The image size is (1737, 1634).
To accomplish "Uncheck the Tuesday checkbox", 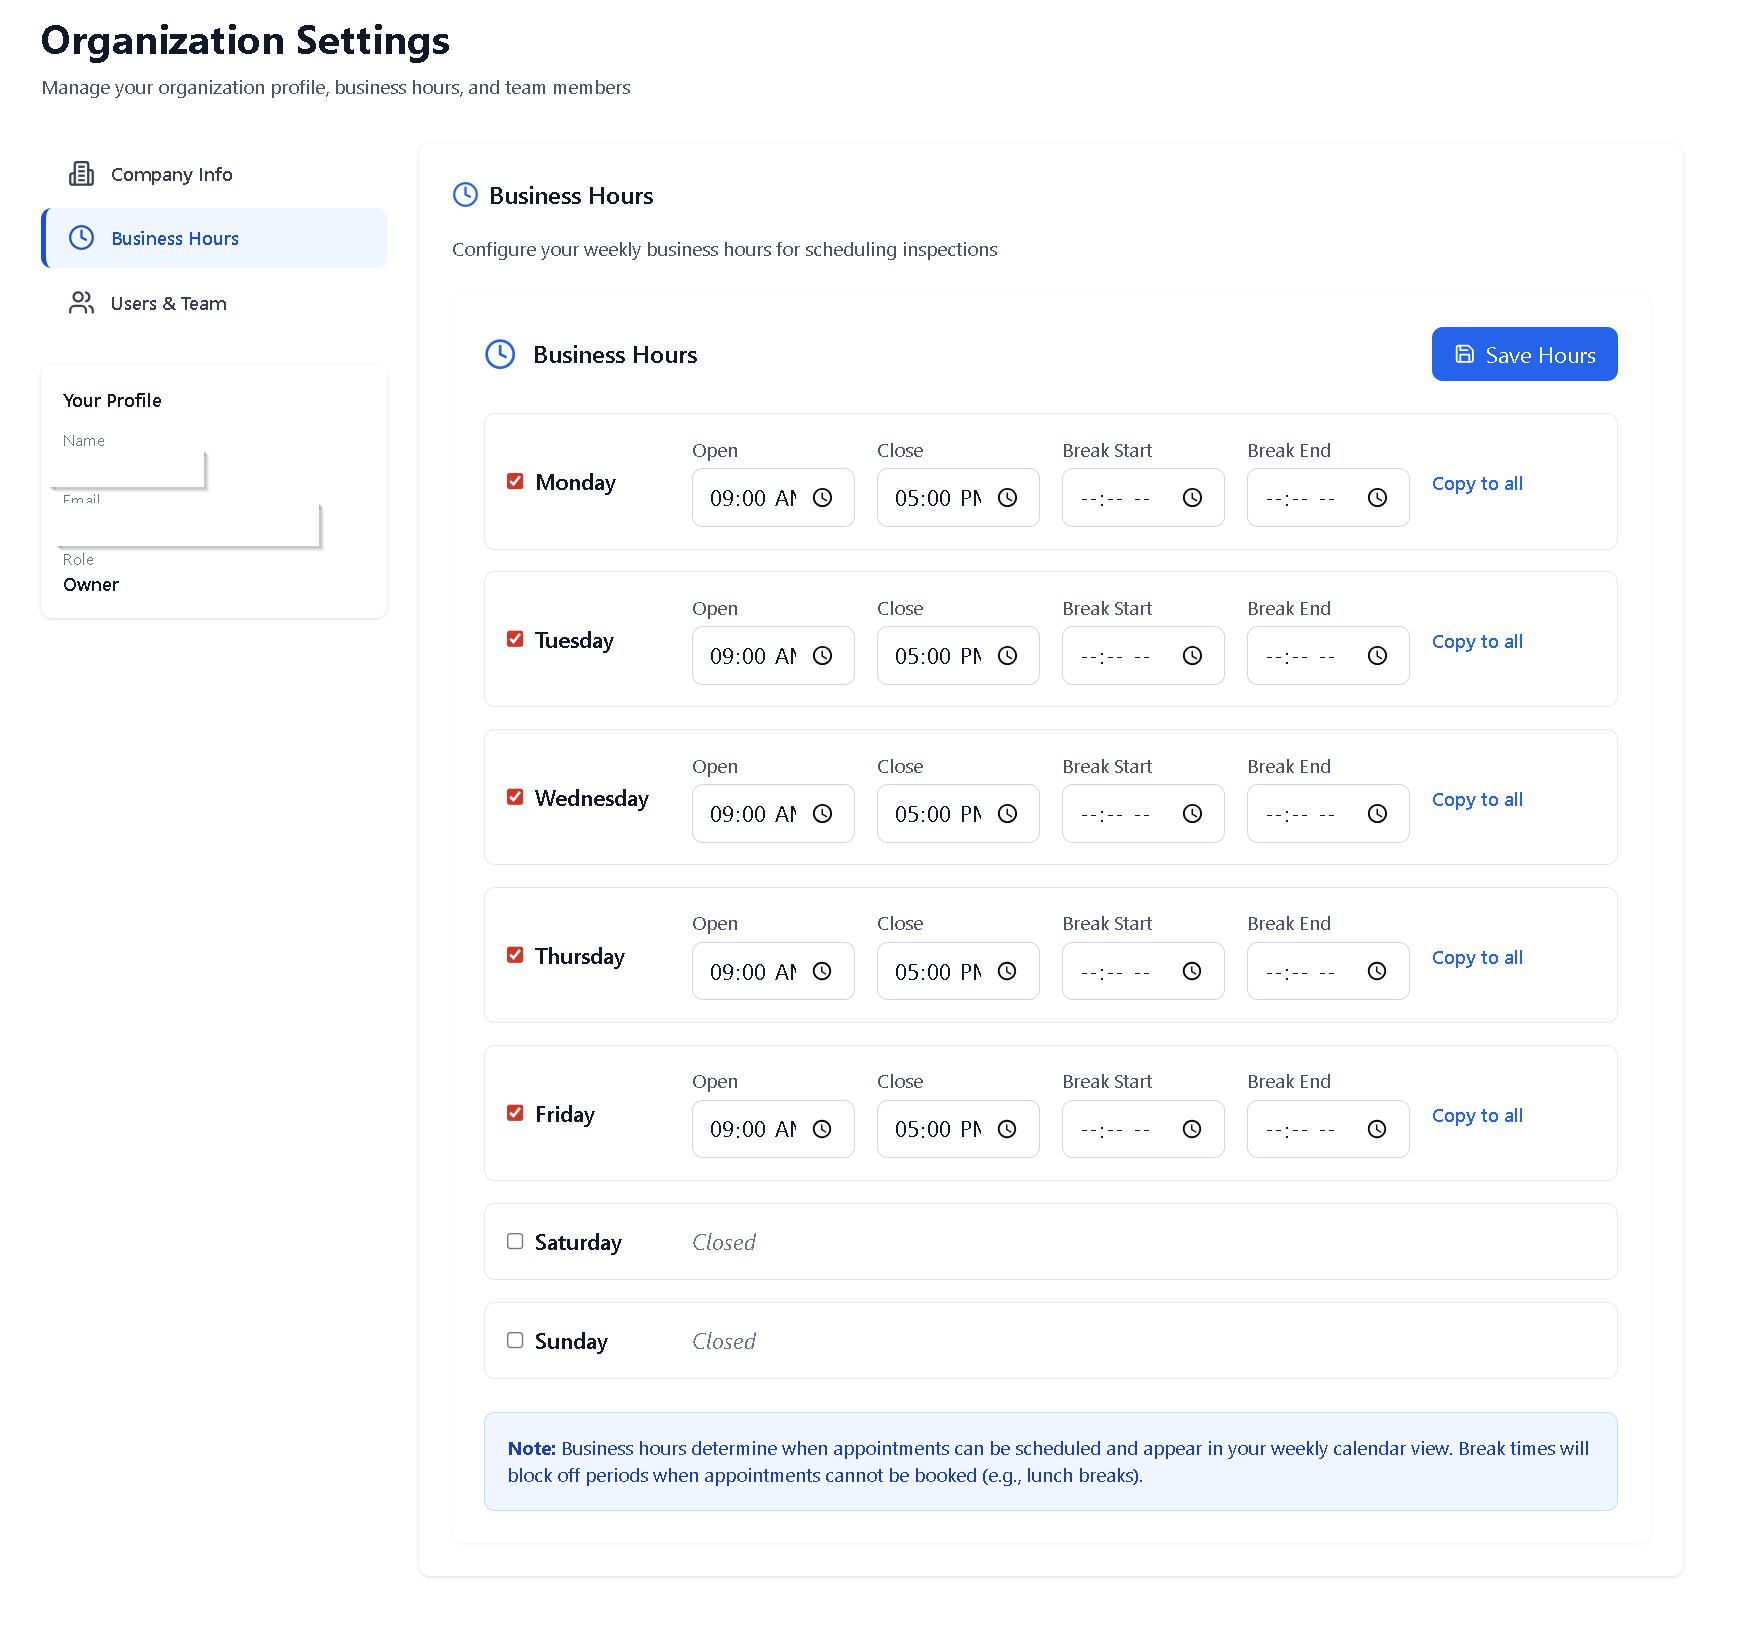I will [x=515, y=639].
